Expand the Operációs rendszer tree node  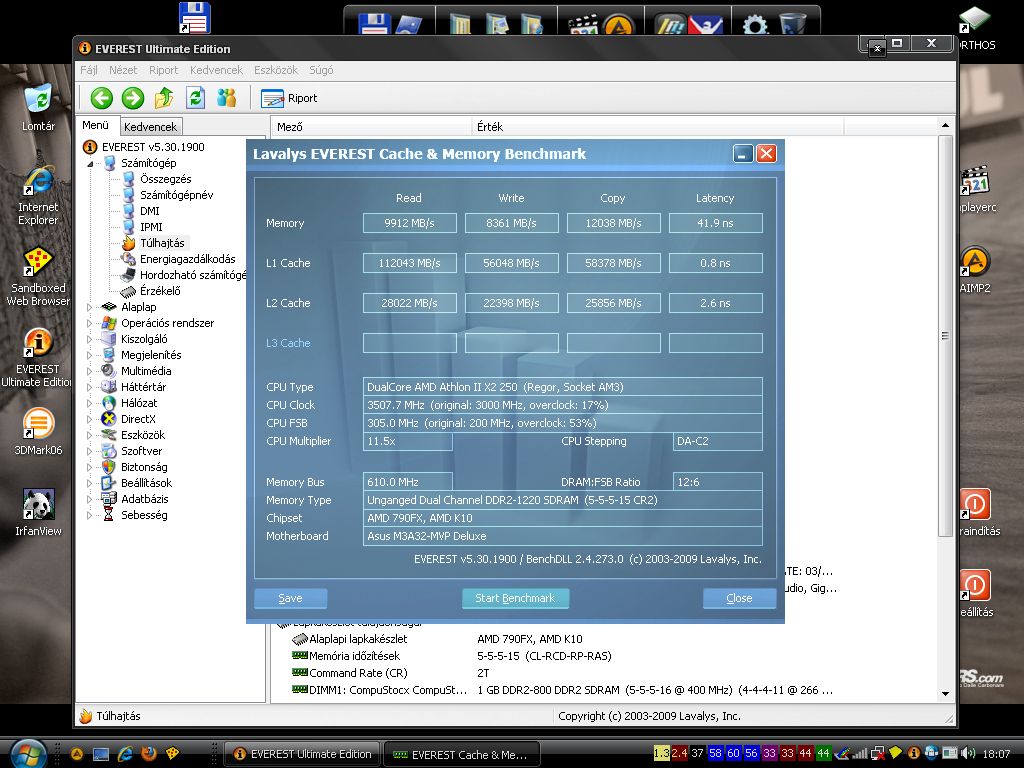point(90,323)
